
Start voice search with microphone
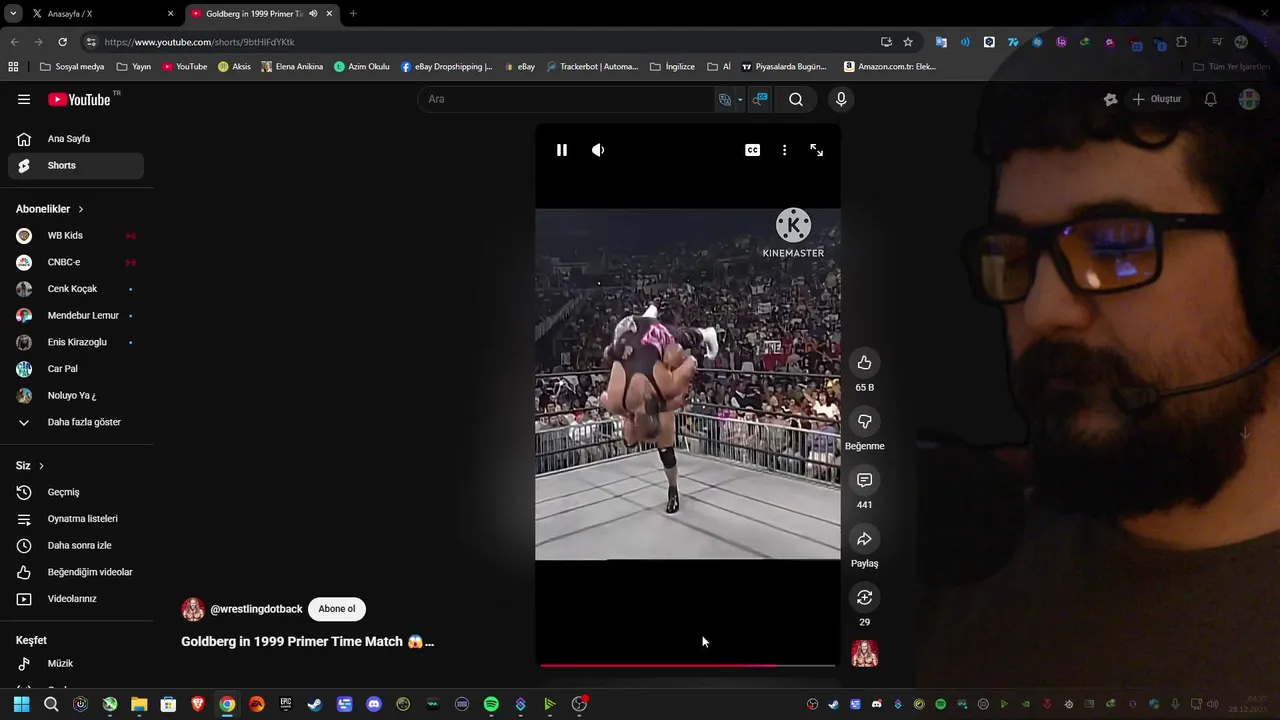pyautogui.click(x=841, y=99)
